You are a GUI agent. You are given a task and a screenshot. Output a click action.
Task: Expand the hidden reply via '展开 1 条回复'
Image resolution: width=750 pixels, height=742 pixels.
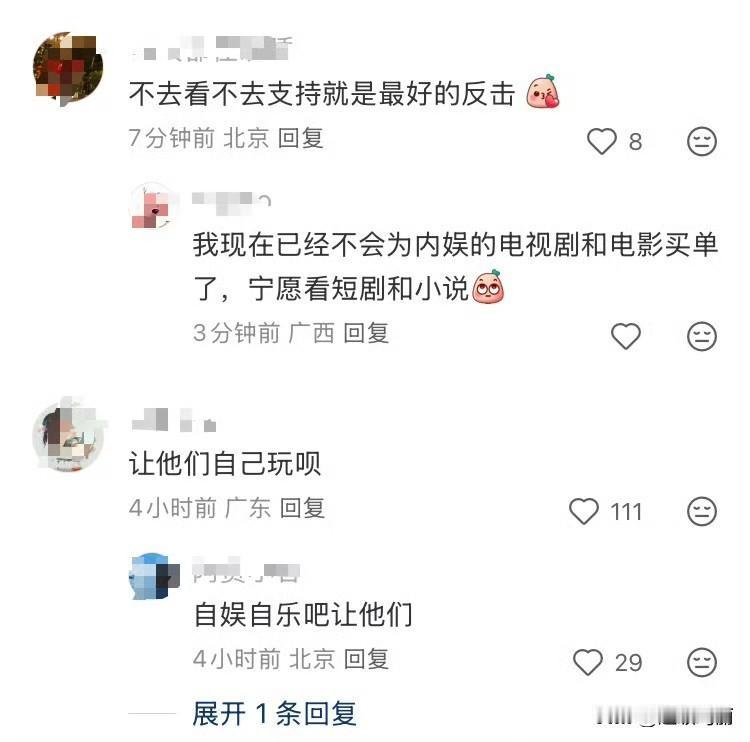click(274, 713)
